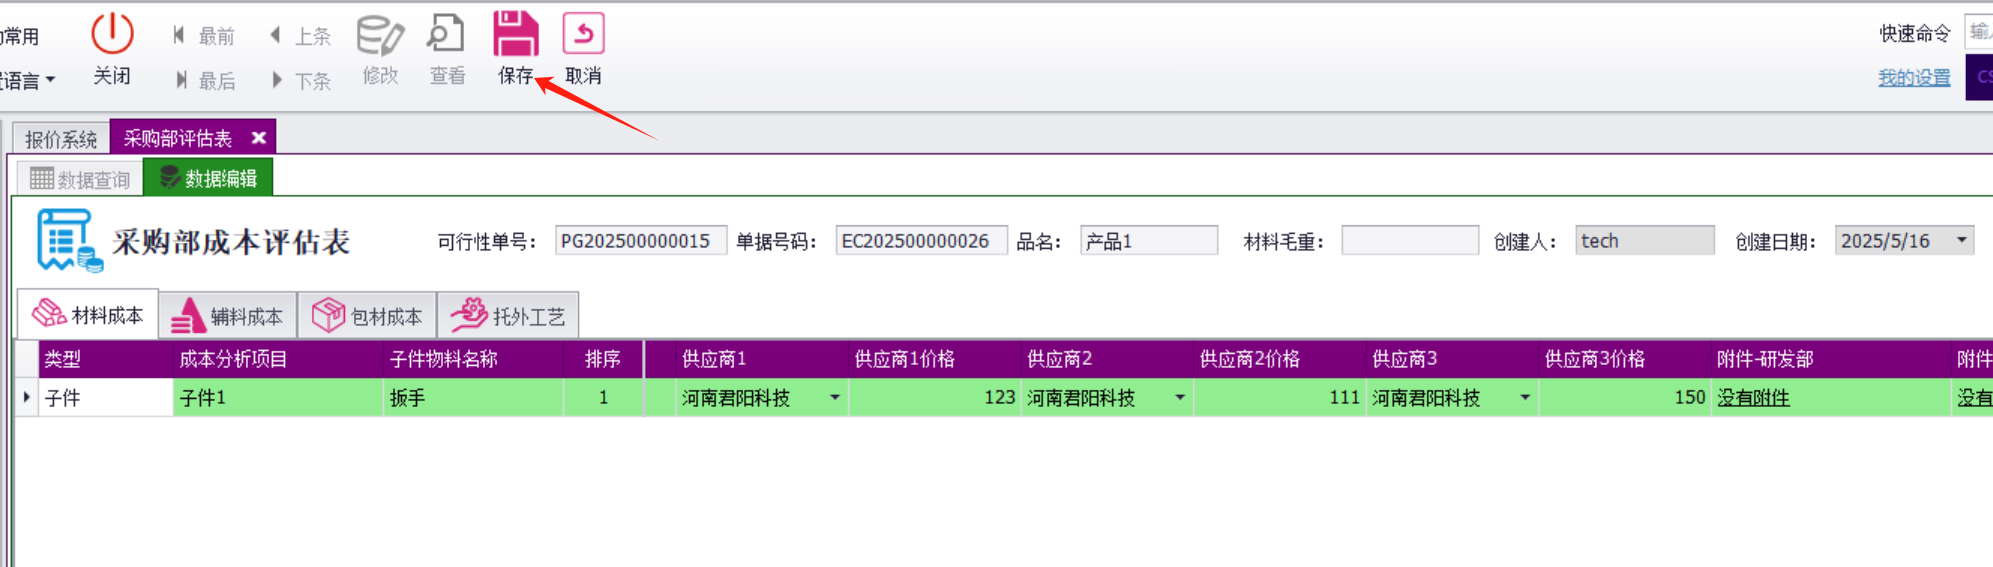This screenshot has width=1993, height=567.
Task: Click the price cell showing 111
Action: pyautogui.click(x=1279, y=398)
